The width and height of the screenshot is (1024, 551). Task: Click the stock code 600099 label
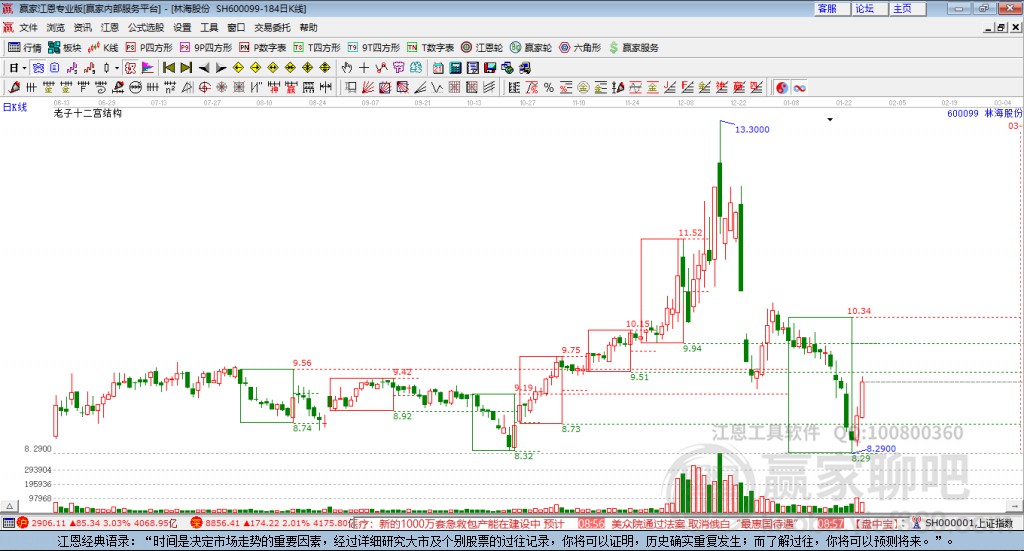(x=963, y=113)
